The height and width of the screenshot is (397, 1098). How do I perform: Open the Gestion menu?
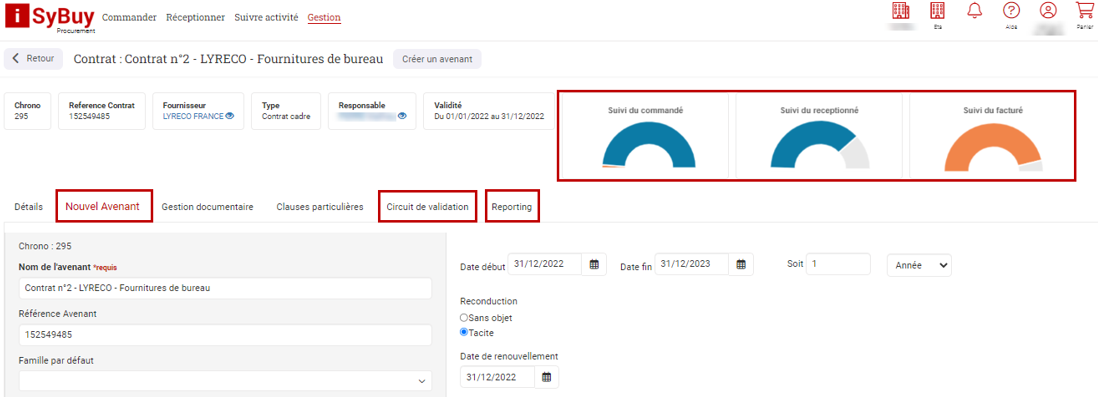pyautogui.click(x=324, y=18)
